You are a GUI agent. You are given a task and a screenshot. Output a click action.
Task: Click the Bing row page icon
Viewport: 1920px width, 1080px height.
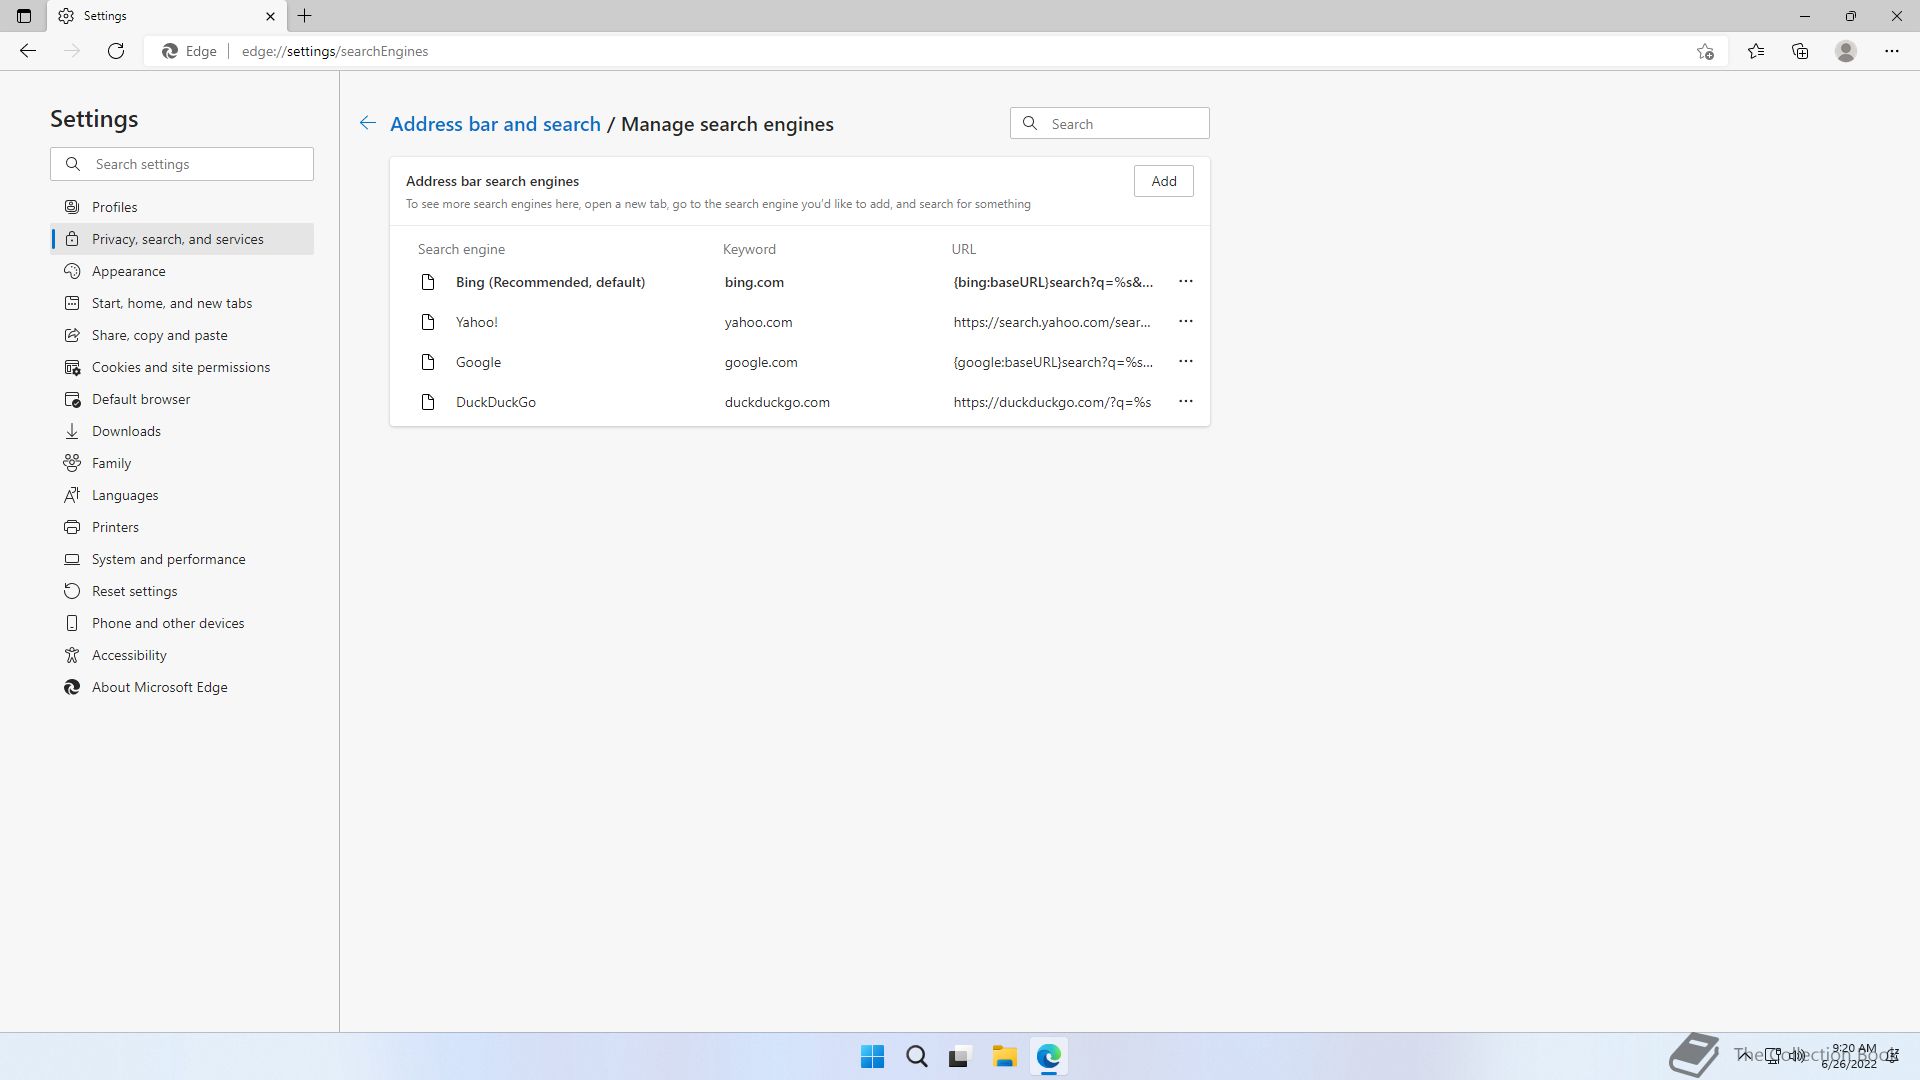(x=428, y=282)
